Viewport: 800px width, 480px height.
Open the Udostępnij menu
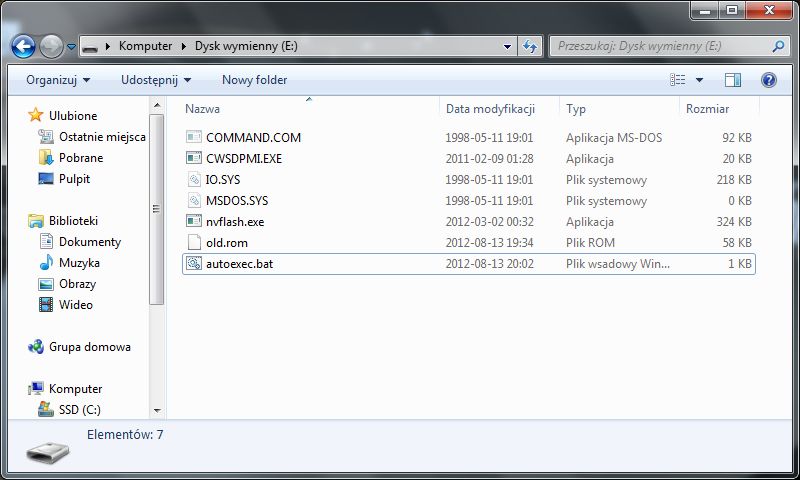(156, 80)
